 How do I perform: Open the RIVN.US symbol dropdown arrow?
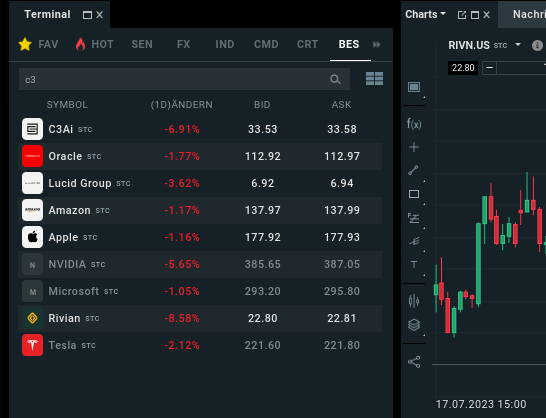518,45
